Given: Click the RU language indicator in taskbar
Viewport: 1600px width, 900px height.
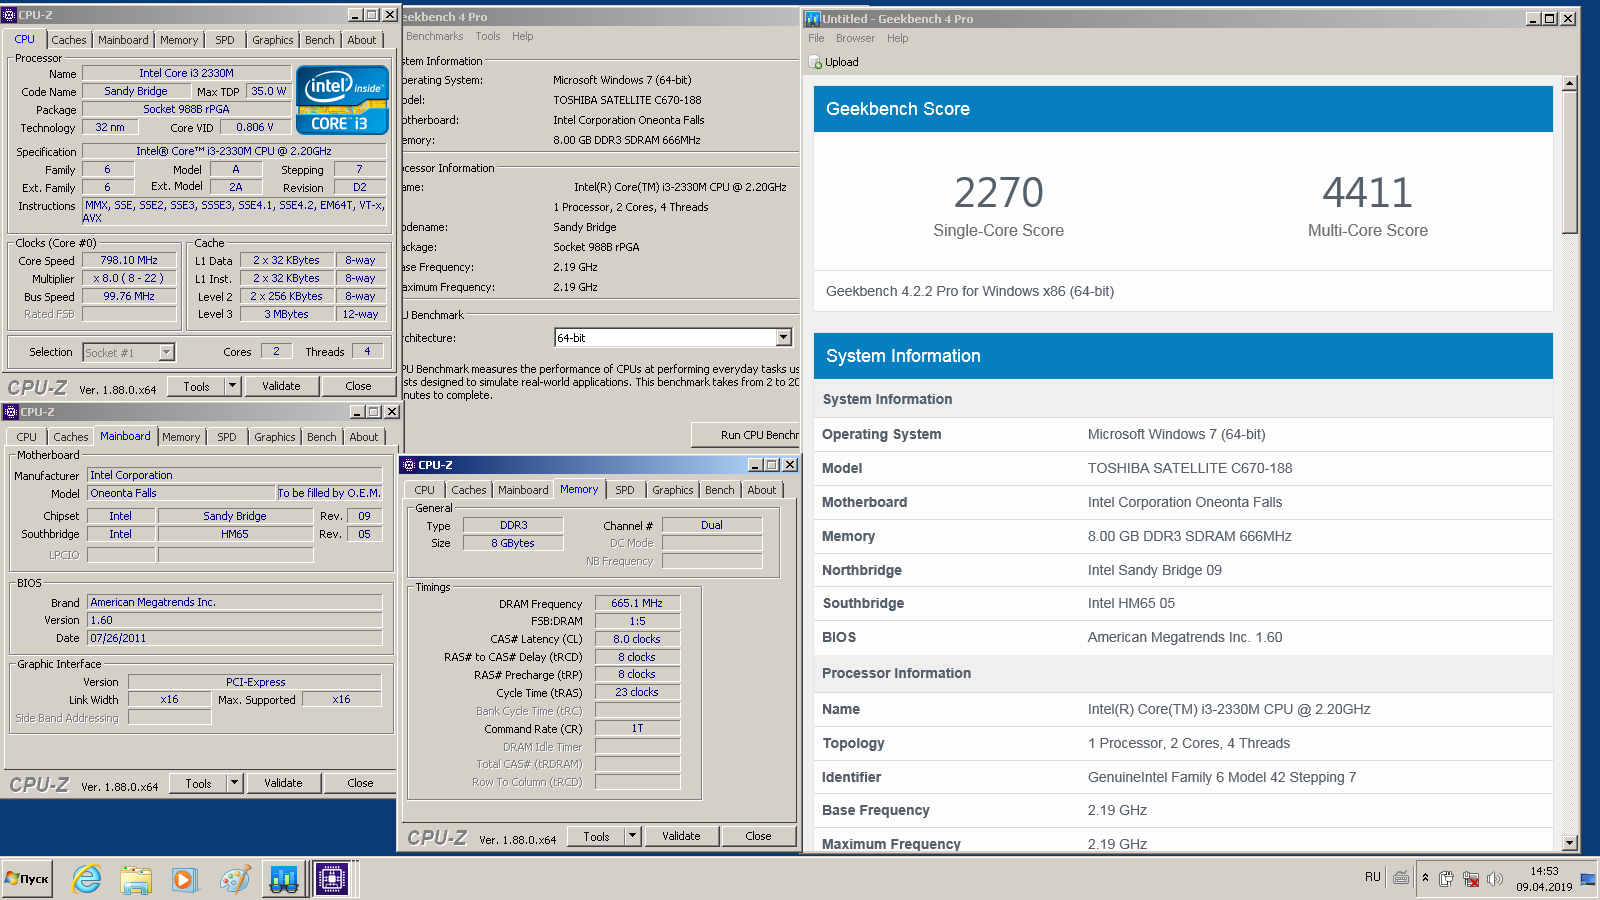Looking at the screenshot, I should (1372, 877).
